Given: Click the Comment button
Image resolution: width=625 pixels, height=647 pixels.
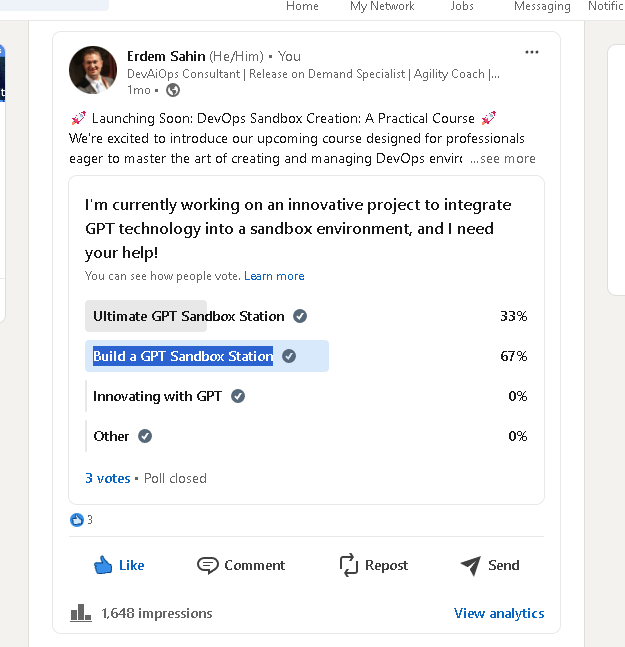Looking at the screenshot, I should 241,565.
